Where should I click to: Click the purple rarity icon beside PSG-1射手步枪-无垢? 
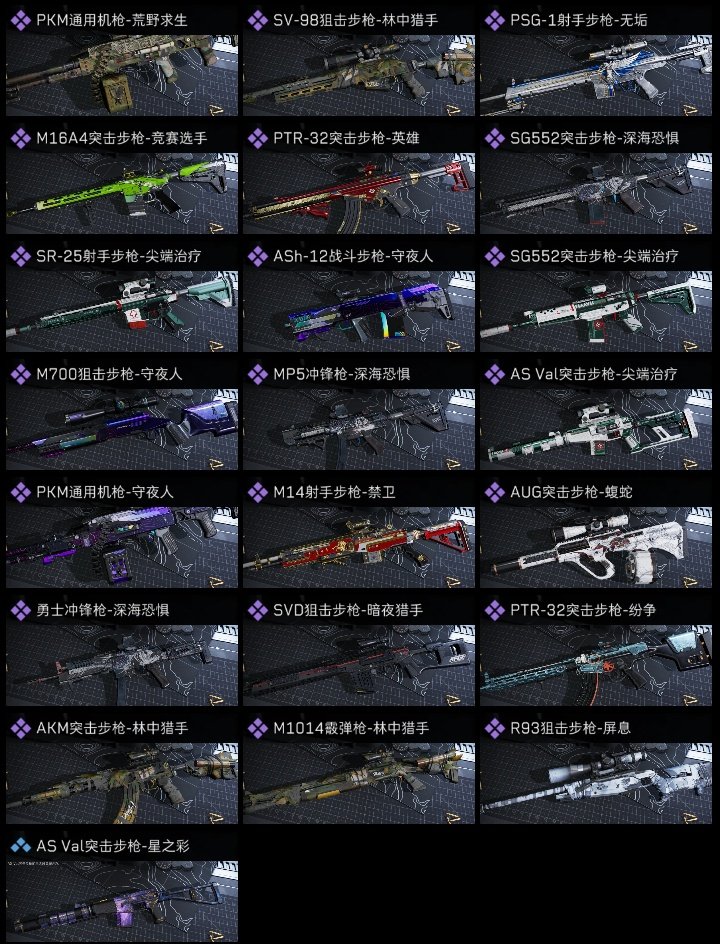[x=495, y=20]
